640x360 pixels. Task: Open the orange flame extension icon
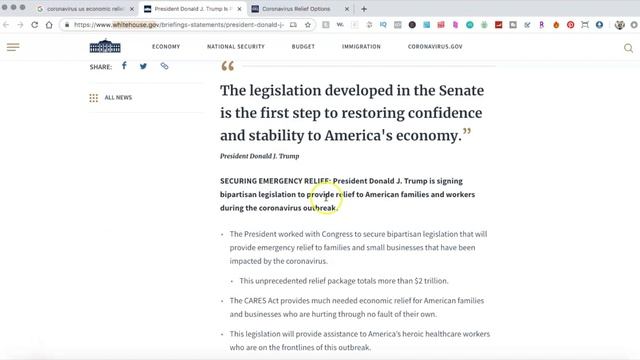click(556, 25)
